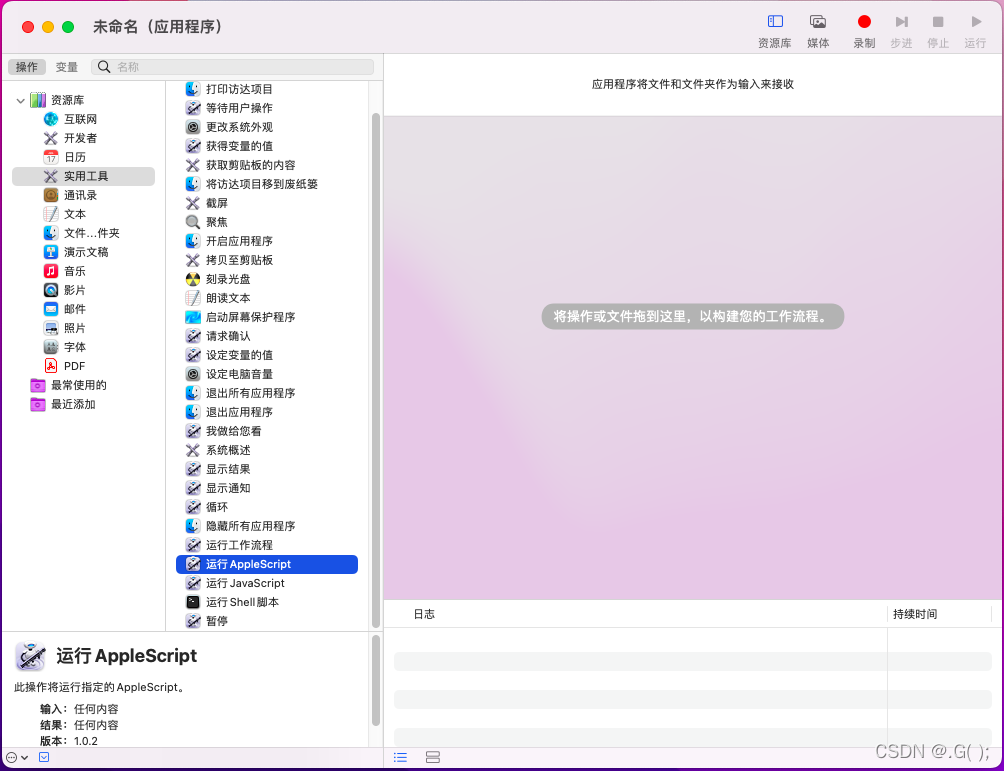The height and width of the screenshot is (771, 1004).
Task: Click the 停止 stop button
Action: [x=938, y=31]
